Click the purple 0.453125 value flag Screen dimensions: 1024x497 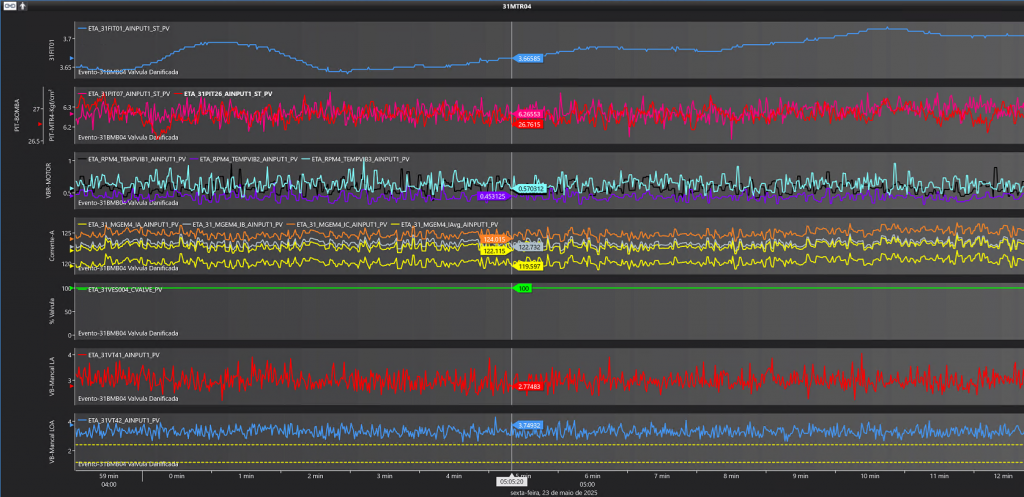(496, 196)
